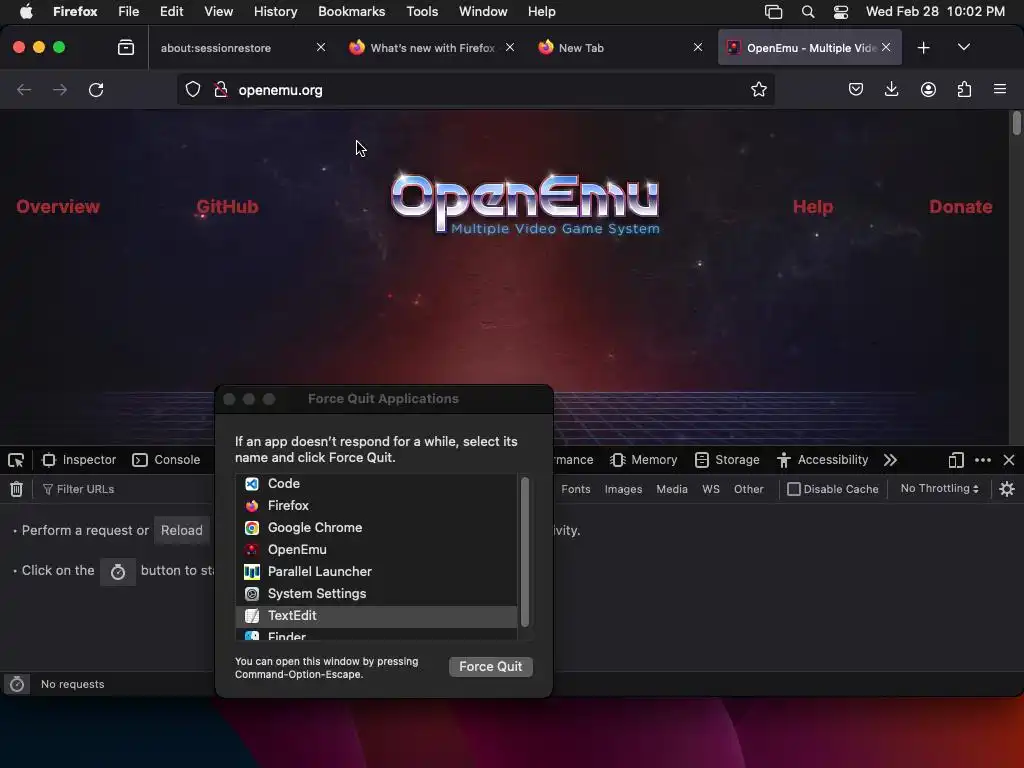1024x768 pixels.
Task: Open the Downloads arrow icon
Action: click(891, 89)
